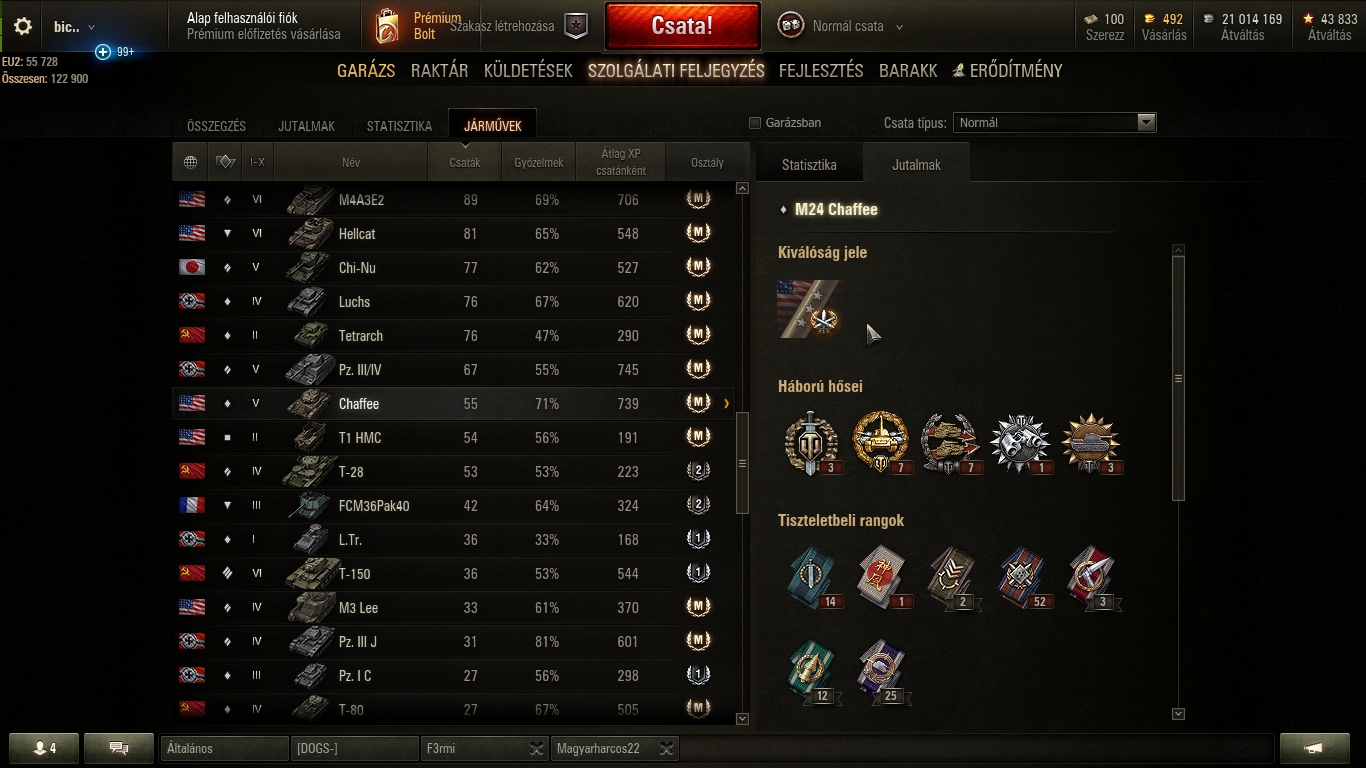The height and width of the screenshot is (768, 1366).
Task: Open the contacts list button showing 4
Action: pyautogui.click(x=44, y=748)
